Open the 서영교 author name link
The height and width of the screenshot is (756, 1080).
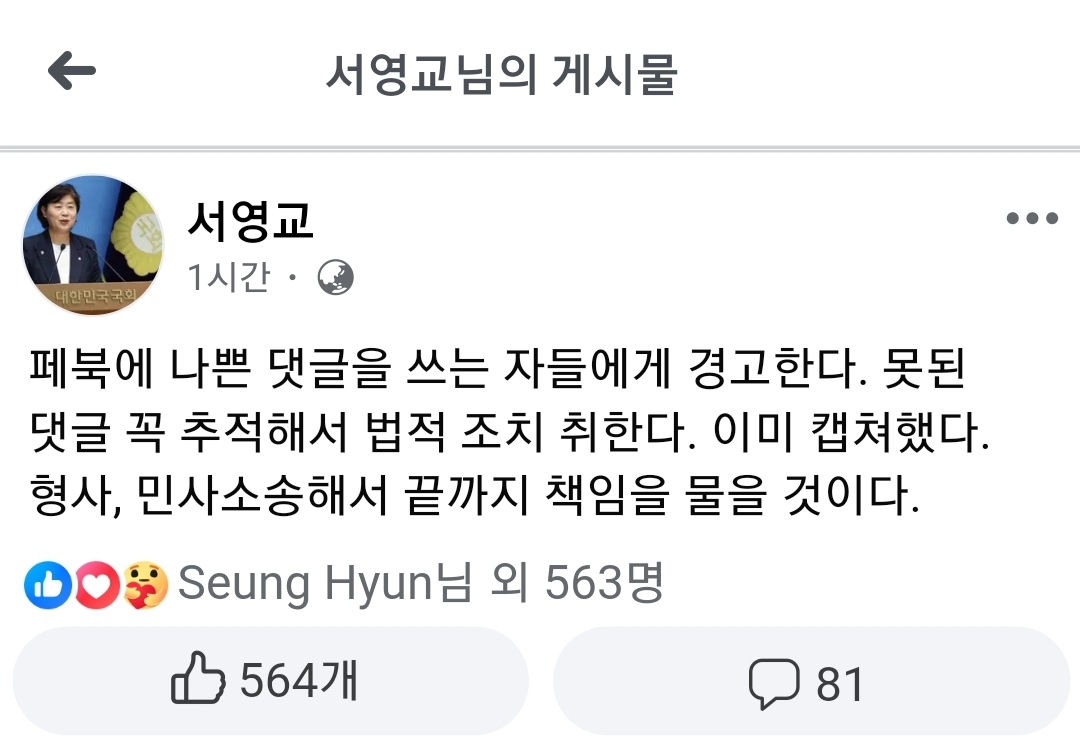(250, 221)
